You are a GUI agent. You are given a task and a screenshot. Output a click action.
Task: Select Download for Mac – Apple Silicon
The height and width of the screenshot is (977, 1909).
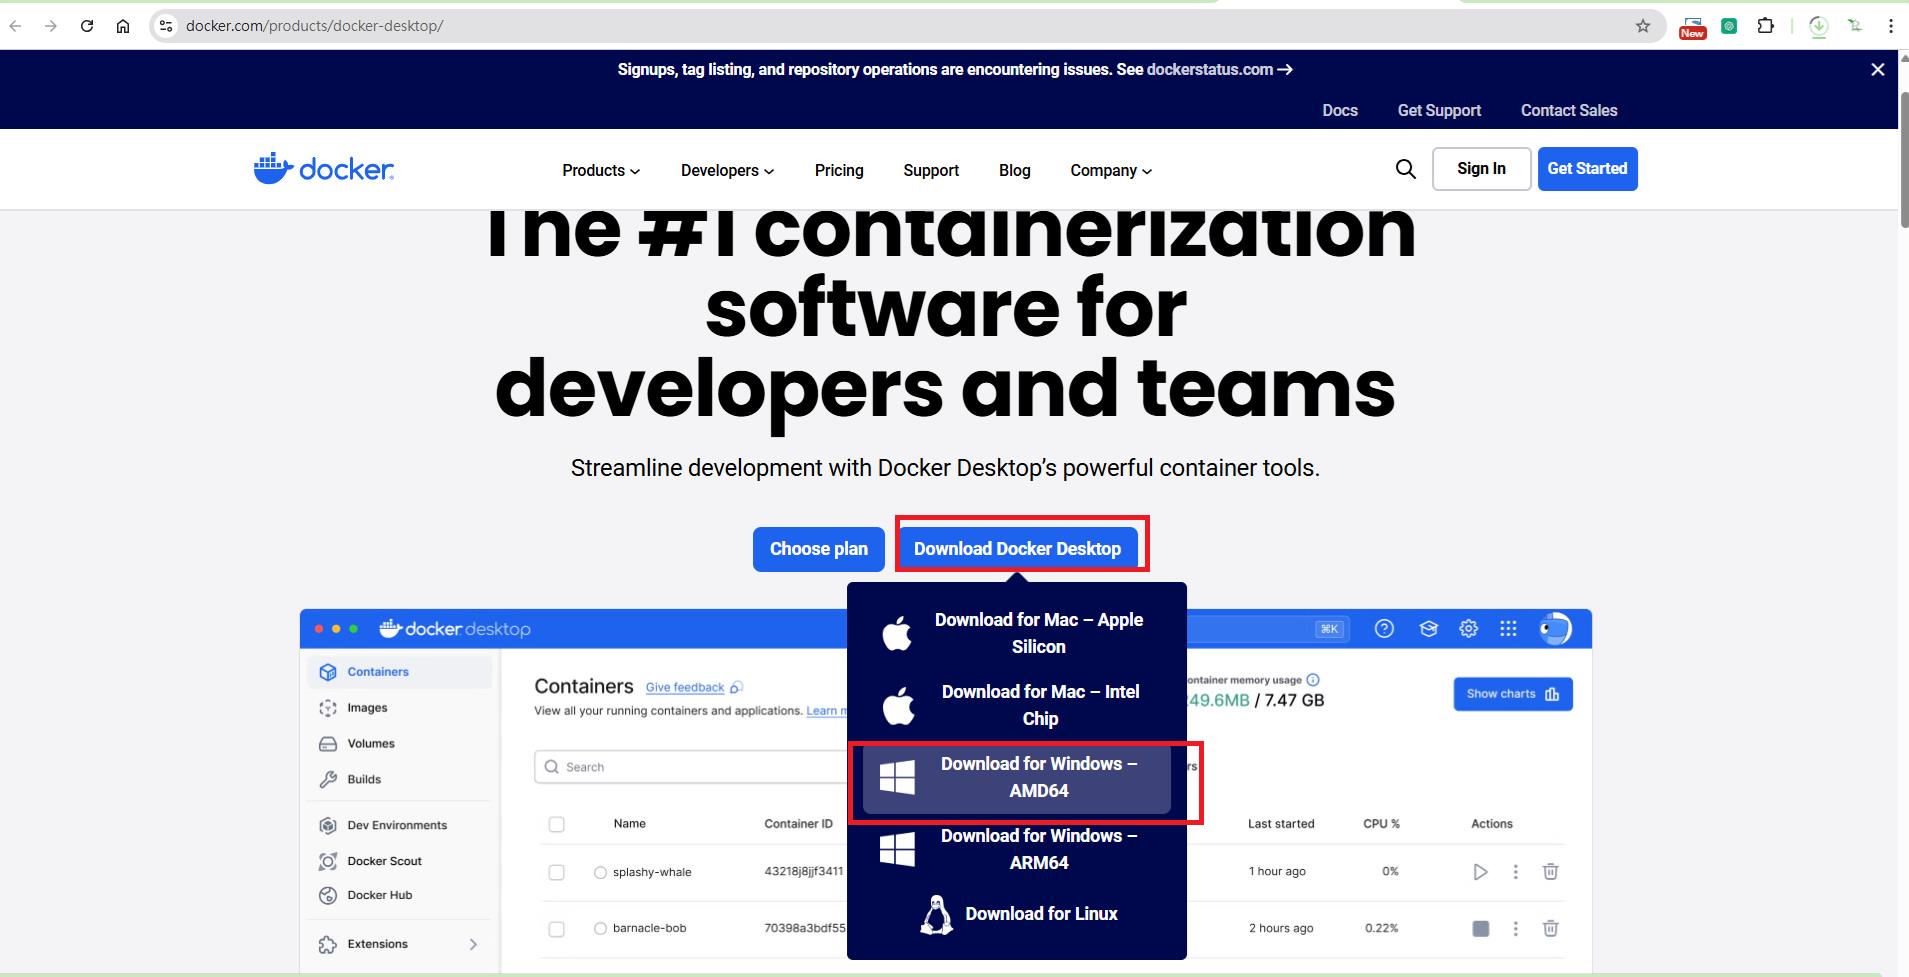pos(1016,633)
